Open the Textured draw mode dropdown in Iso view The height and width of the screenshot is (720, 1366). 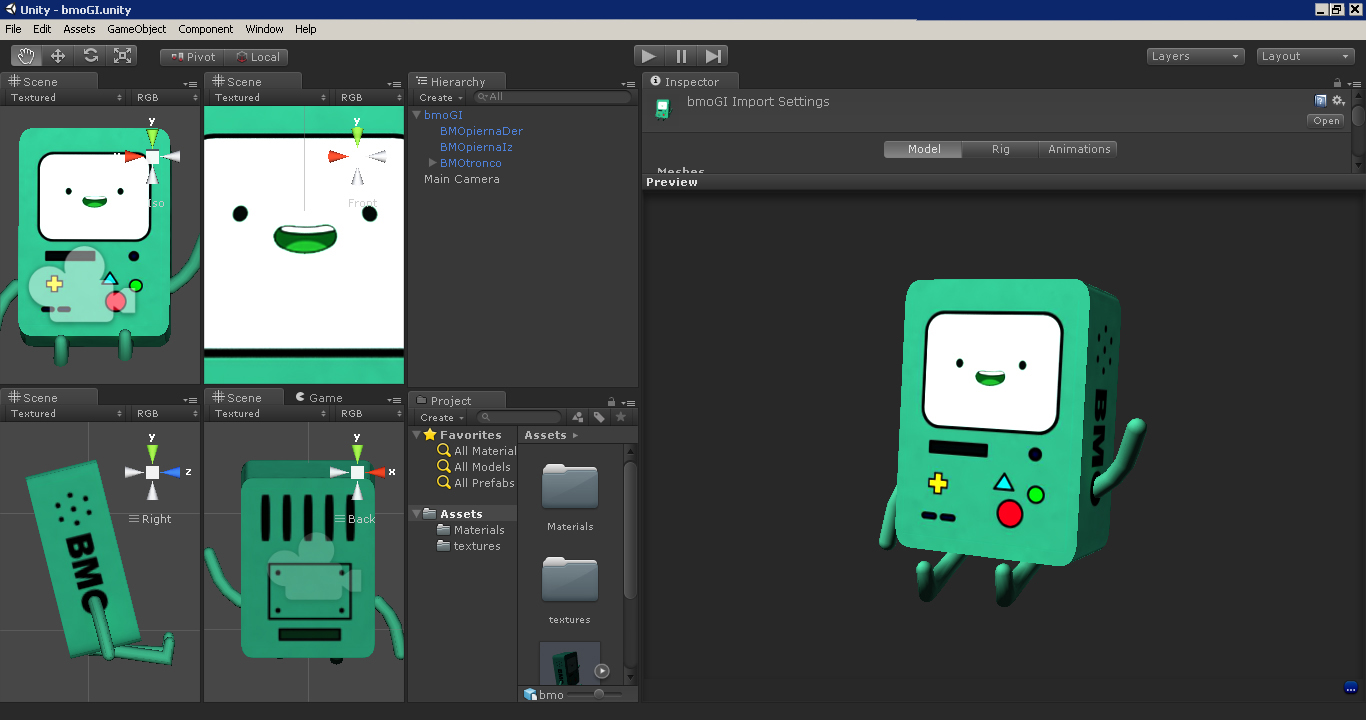coord(66,98)
